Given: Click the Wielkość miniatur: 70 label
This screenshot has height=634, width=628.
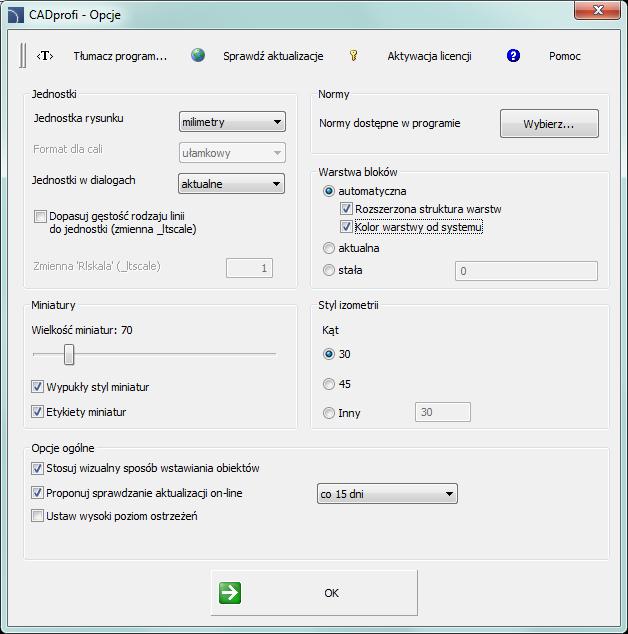Looking at the screenshot, I should point(82,330).
